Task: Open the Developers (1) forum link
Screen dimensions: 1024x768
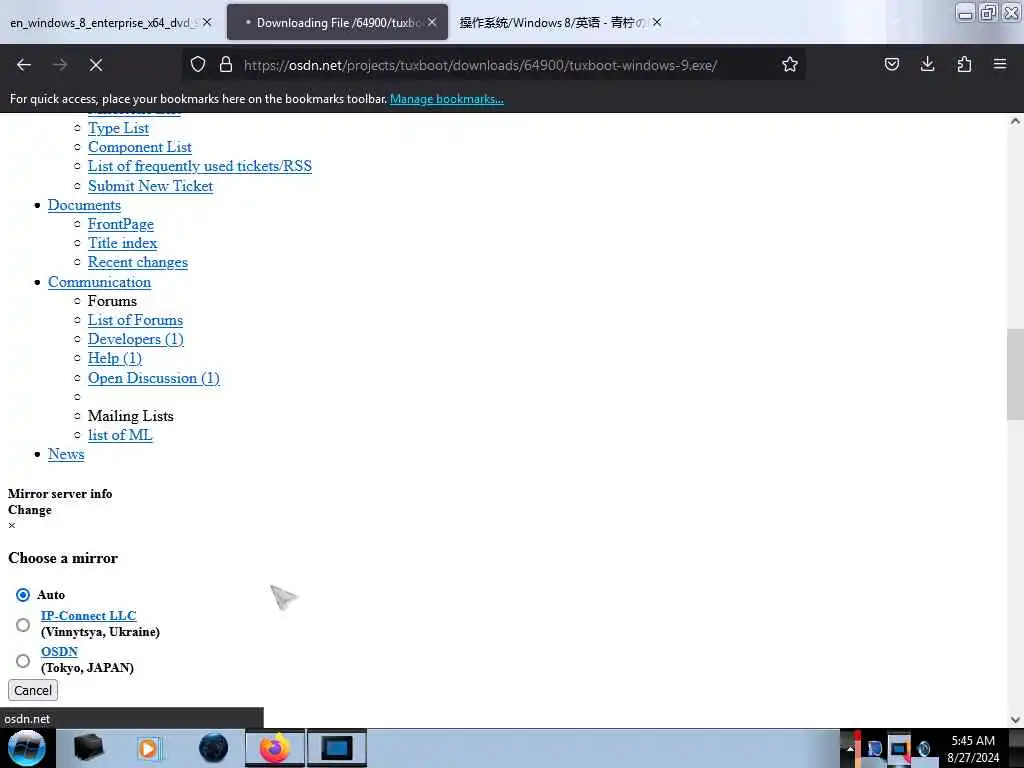Action: 136,339
